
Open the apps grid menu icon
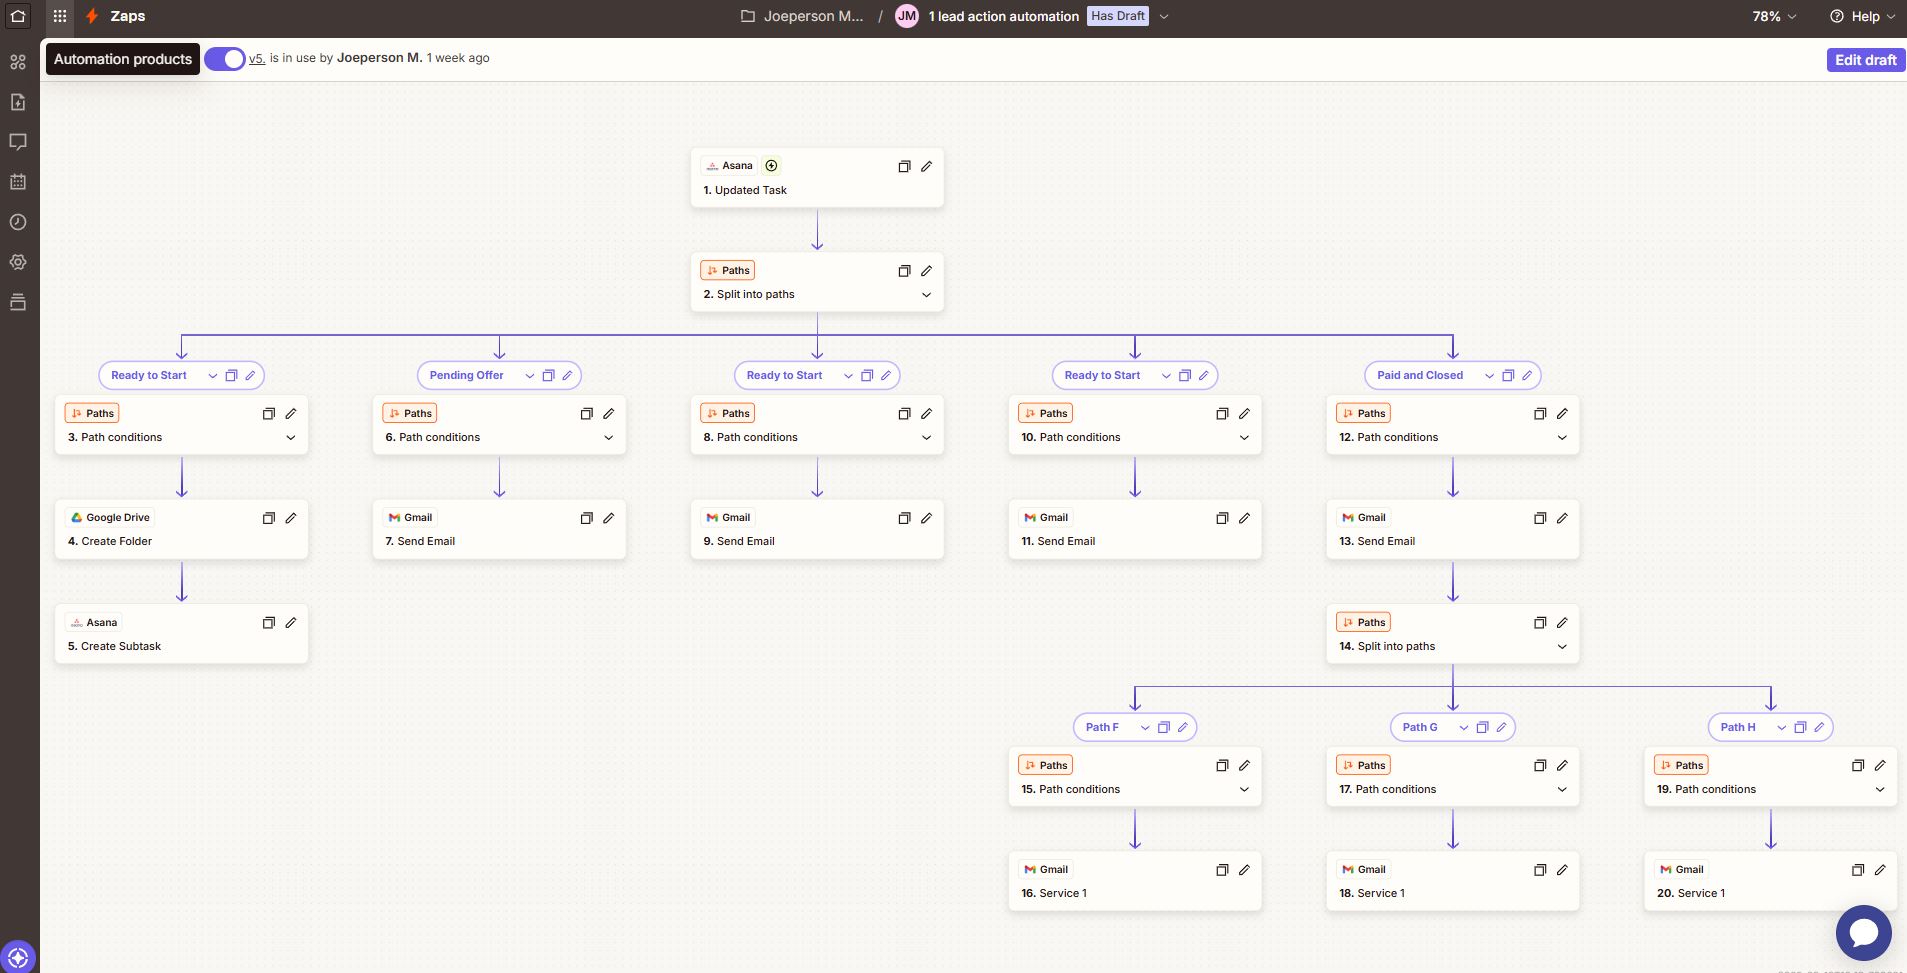(60, 16)
